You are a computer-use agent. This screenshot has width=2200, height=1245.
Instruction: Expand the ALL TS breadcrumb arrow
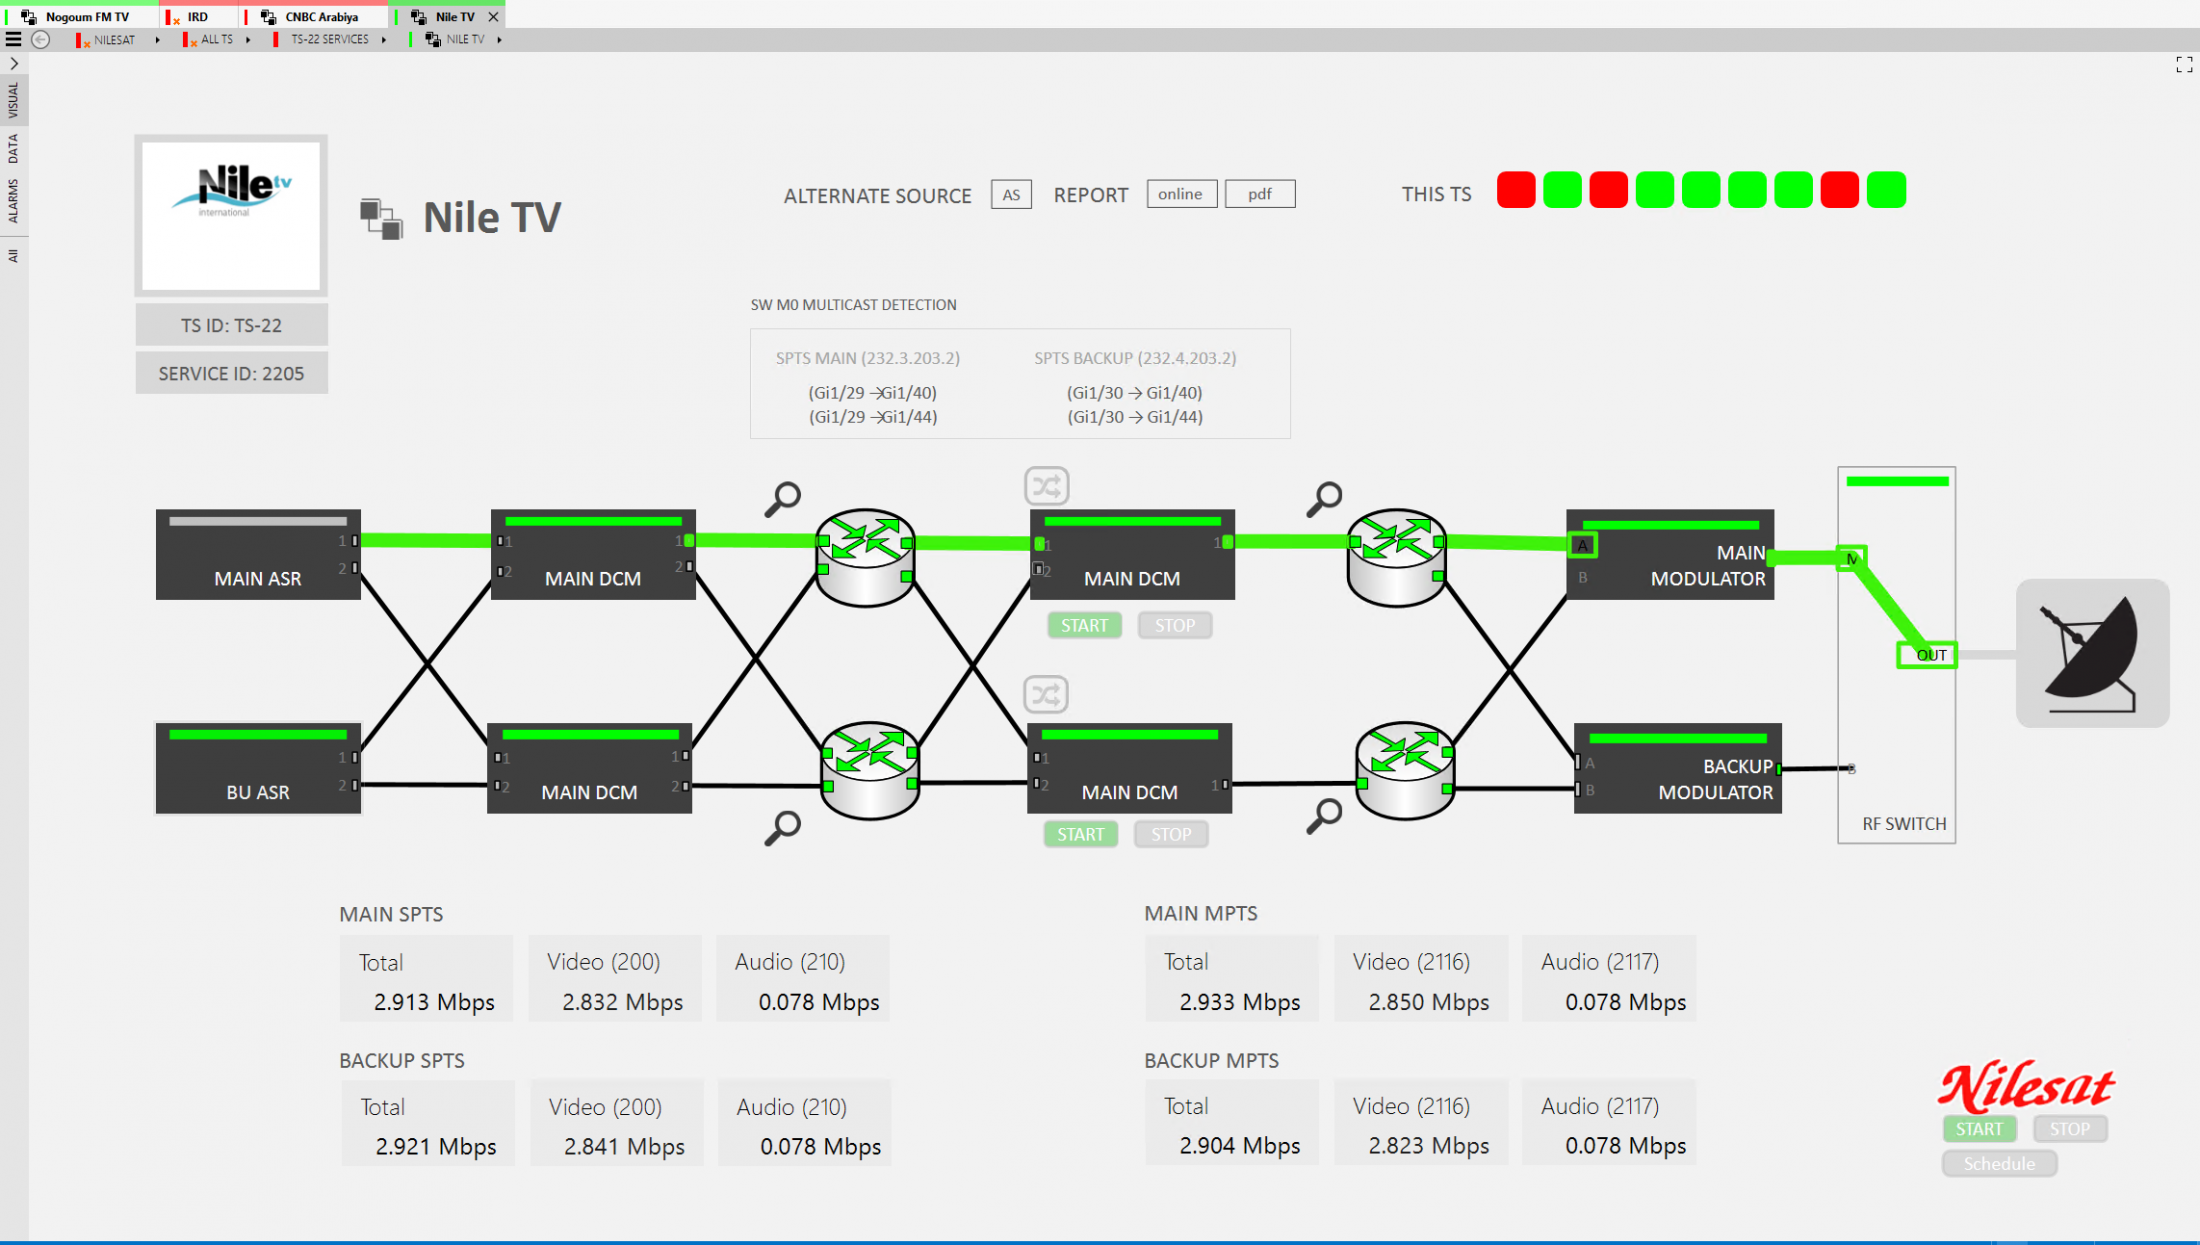248,40
